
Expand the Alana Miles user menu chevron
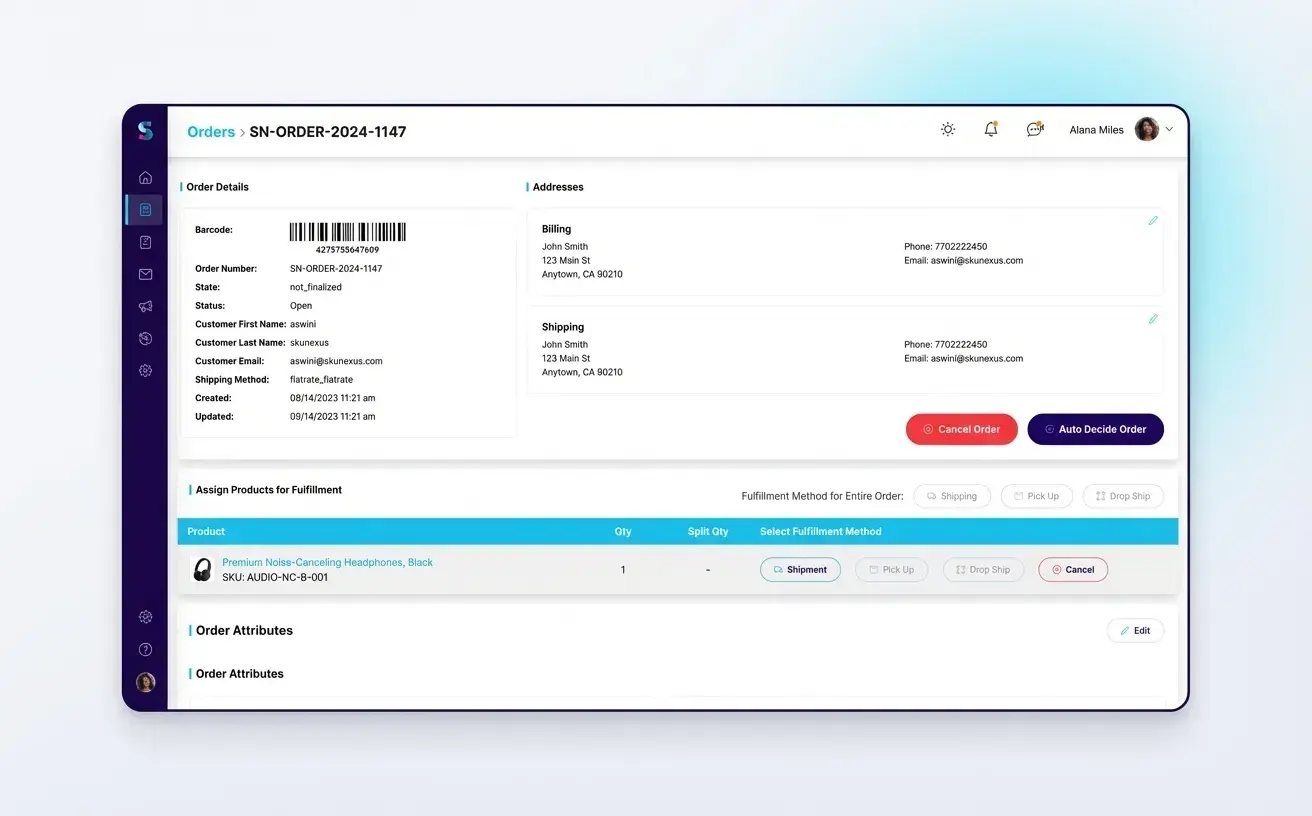pos(1169,130)
